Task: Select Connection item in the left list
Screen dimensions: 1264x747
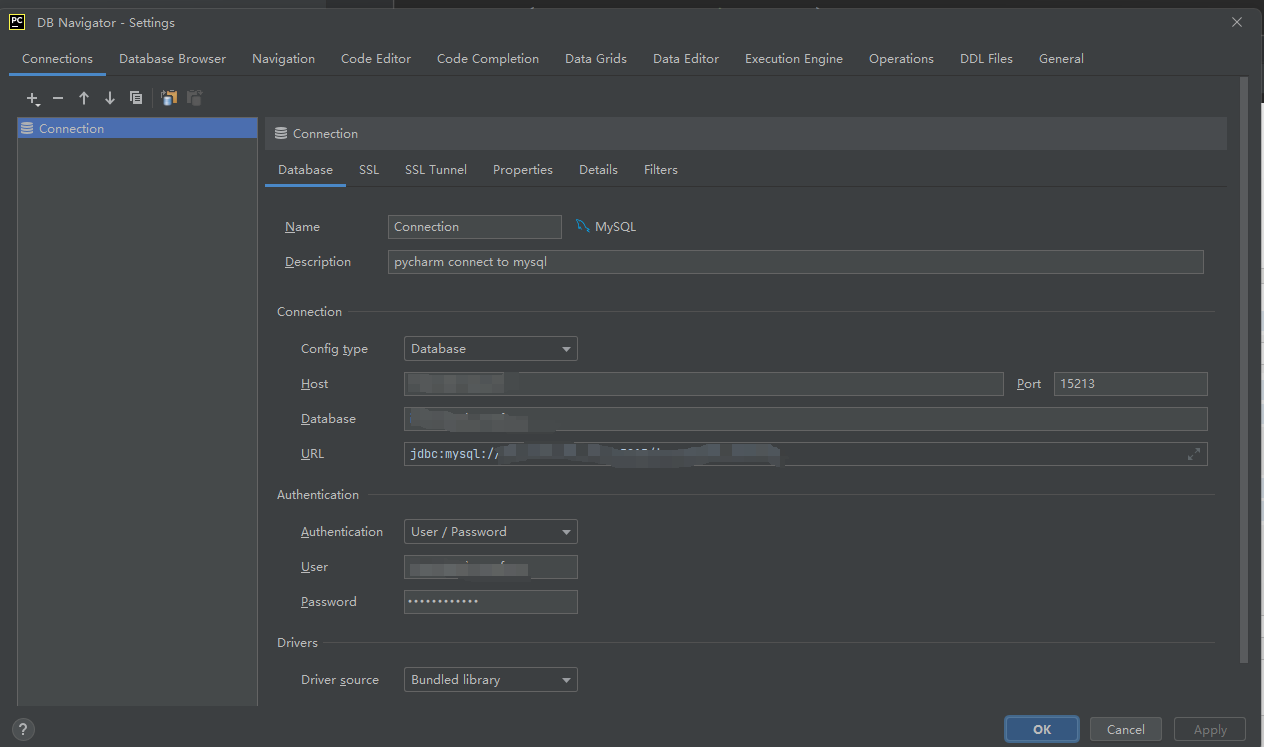Action: [x=137, y=128]
